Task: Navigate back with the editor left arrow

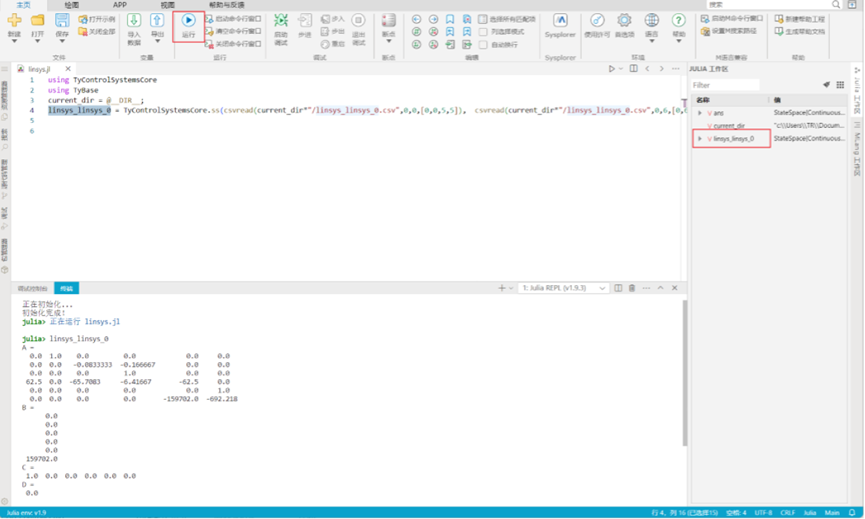Action: tap(647, 69)
